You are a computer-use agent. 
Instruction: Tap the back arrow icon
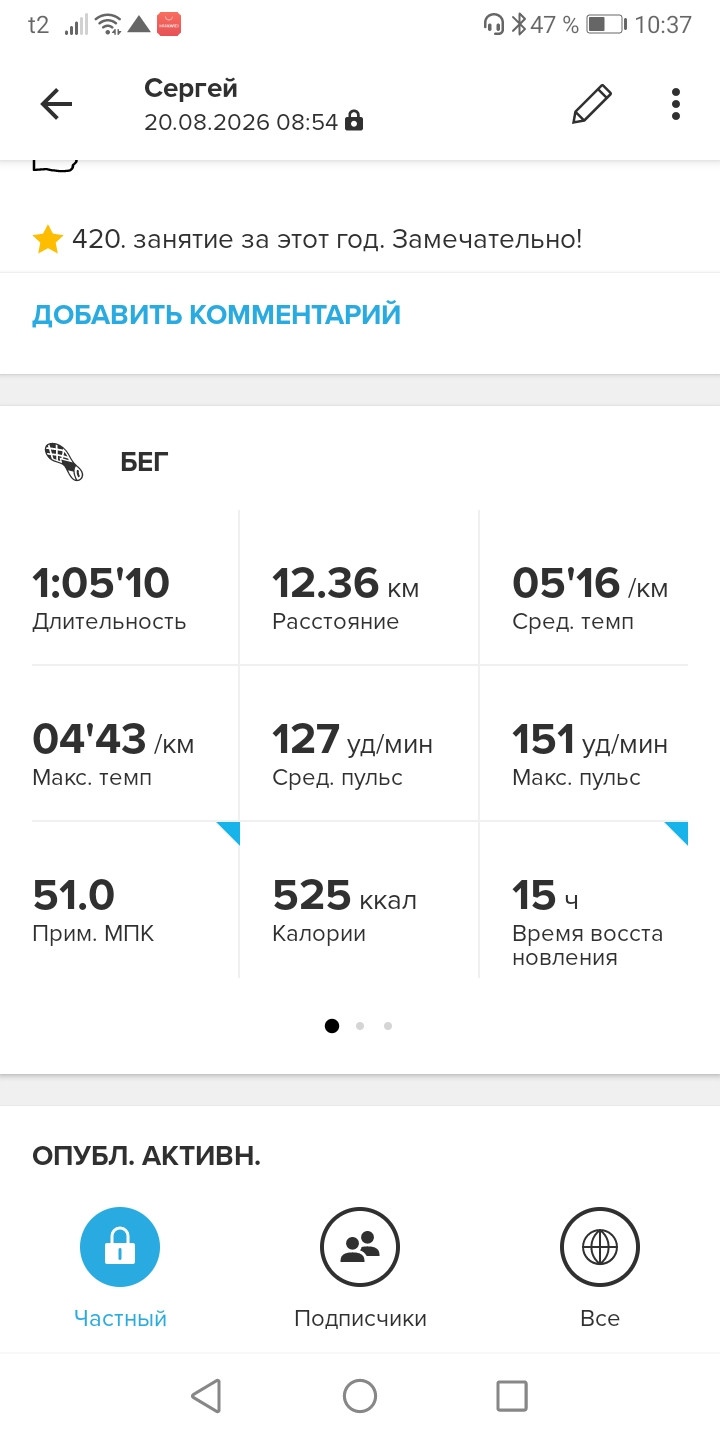56,104
